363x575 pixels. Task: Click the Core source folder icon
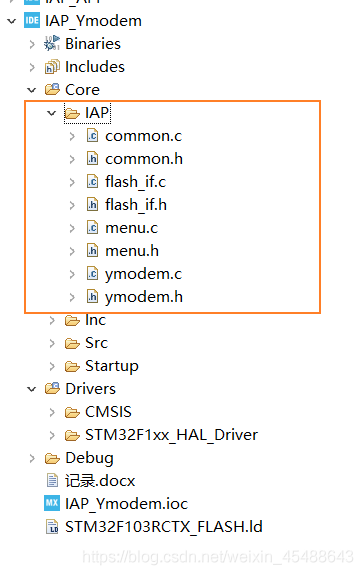(52, 89)
